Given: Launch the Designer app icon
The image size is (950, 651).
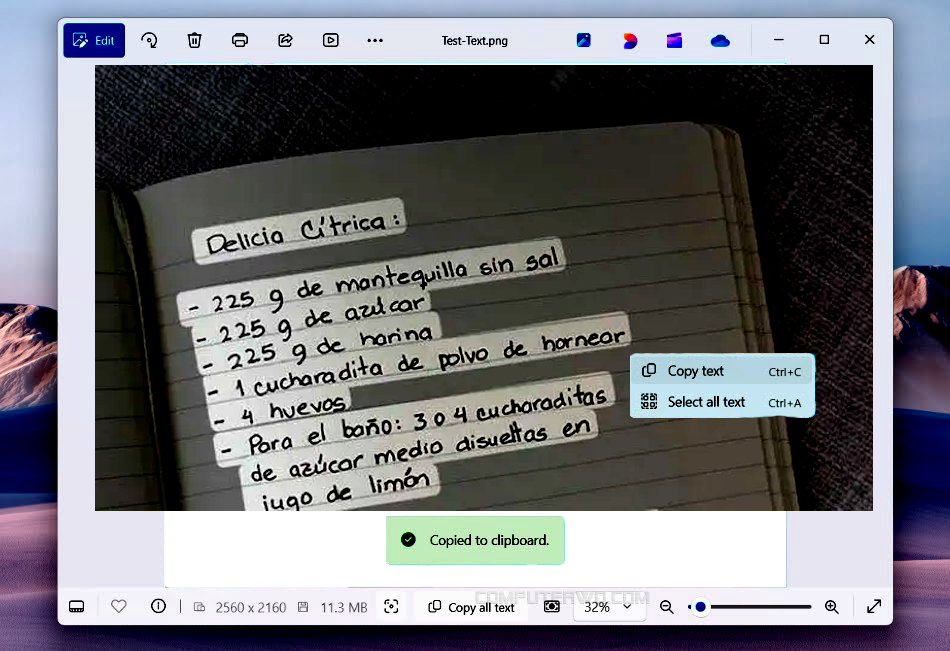Looking at the screenshot, I should pyautogui.click(x=629, y=41).
